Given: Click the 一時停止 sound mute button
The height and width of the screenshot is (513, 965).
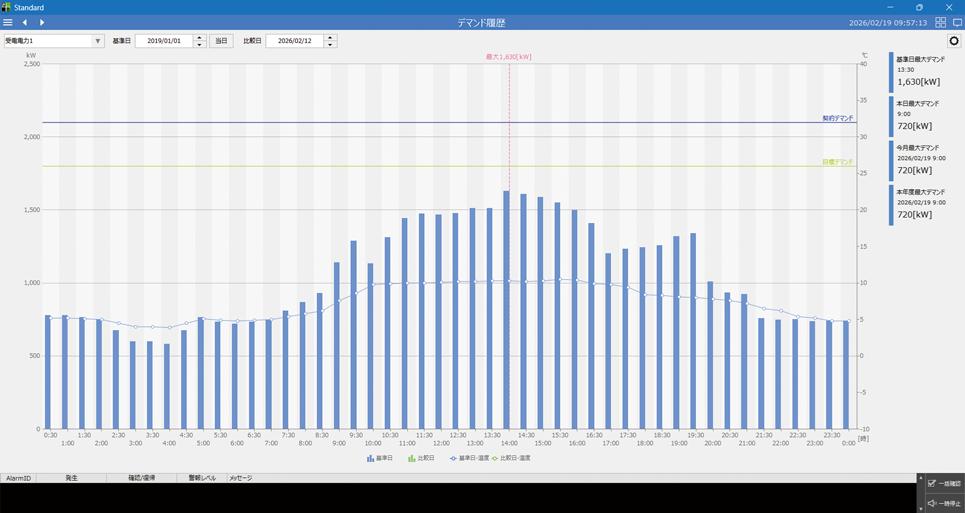Looking at the screenshot, I should (943, 503).
